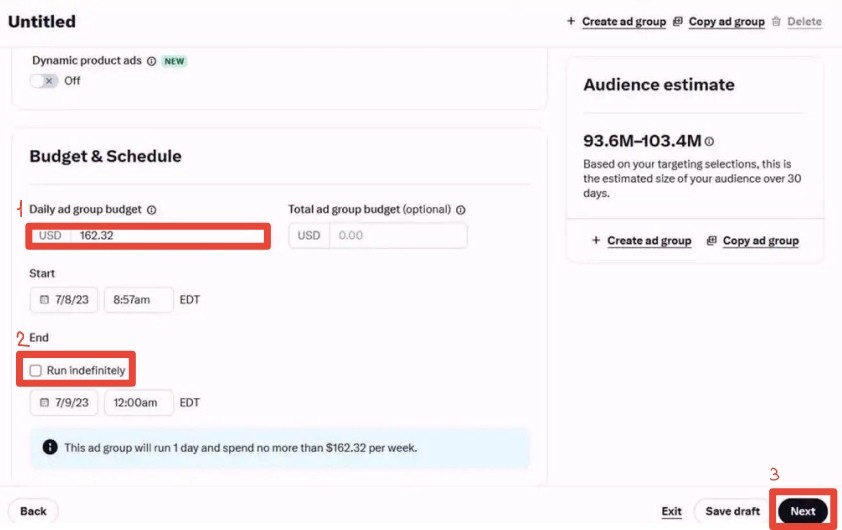Click the Daily ad group budget amount field
842x530 pixels.
[168, 236]
